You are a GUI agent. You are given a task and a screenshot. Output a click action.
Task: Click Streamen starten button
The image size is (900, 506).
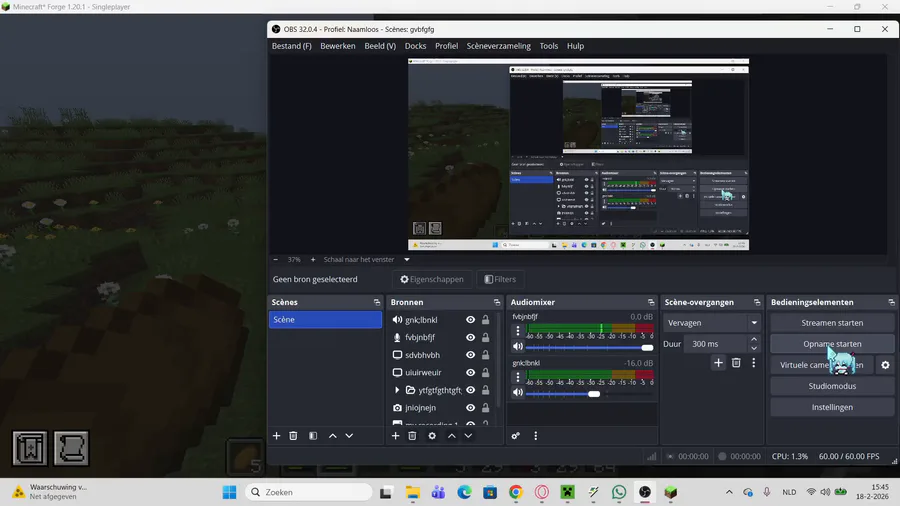tap(832, 323)
